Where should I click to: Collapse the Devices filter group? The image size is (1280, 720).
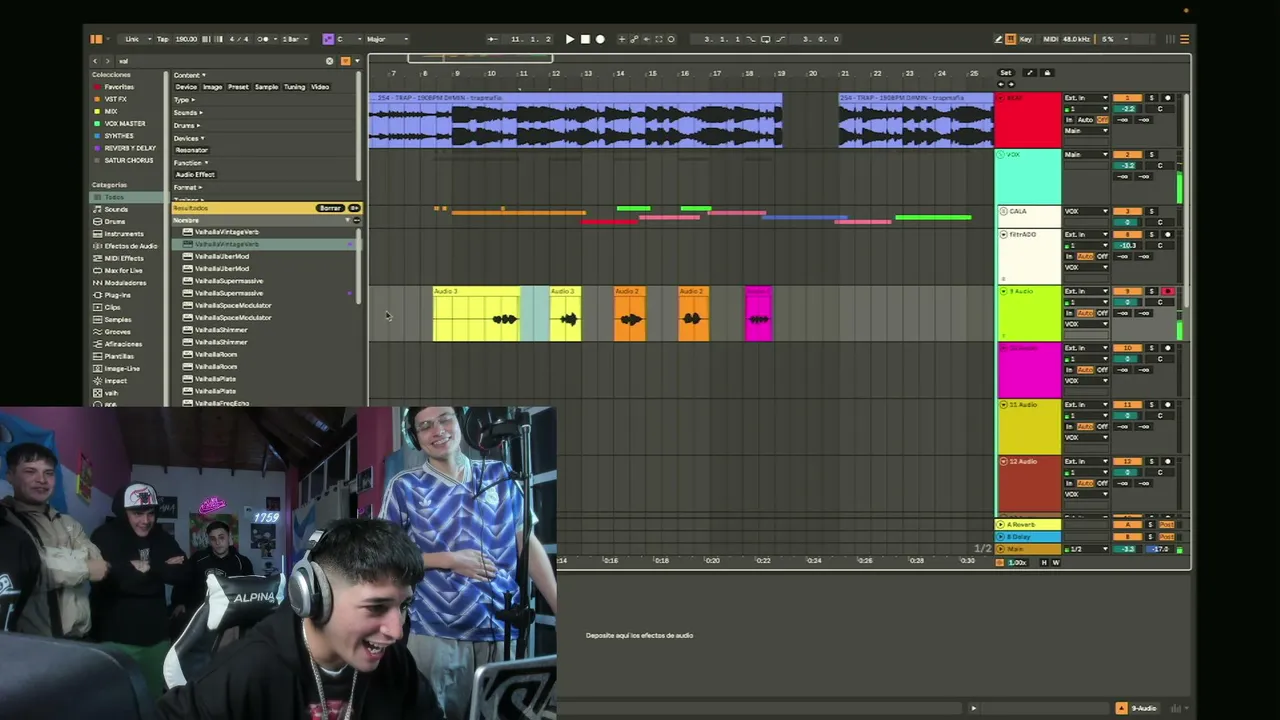(188, 138)
